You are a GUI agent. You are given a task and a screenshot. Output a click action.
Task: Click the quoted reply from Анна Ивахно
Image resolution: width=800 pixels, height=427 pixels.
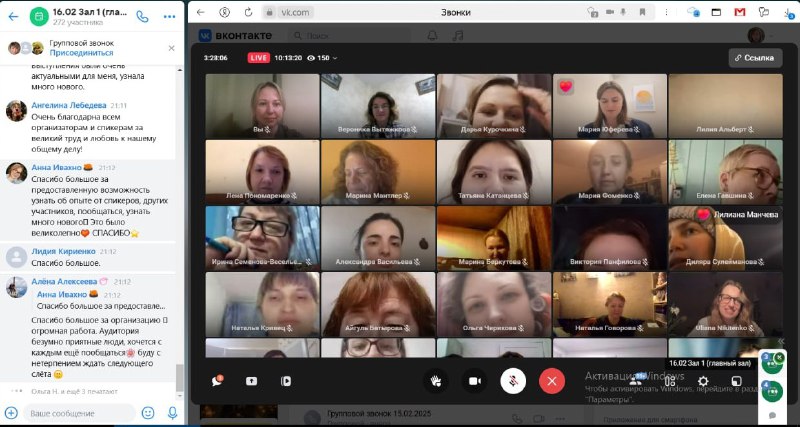[101, 300]
